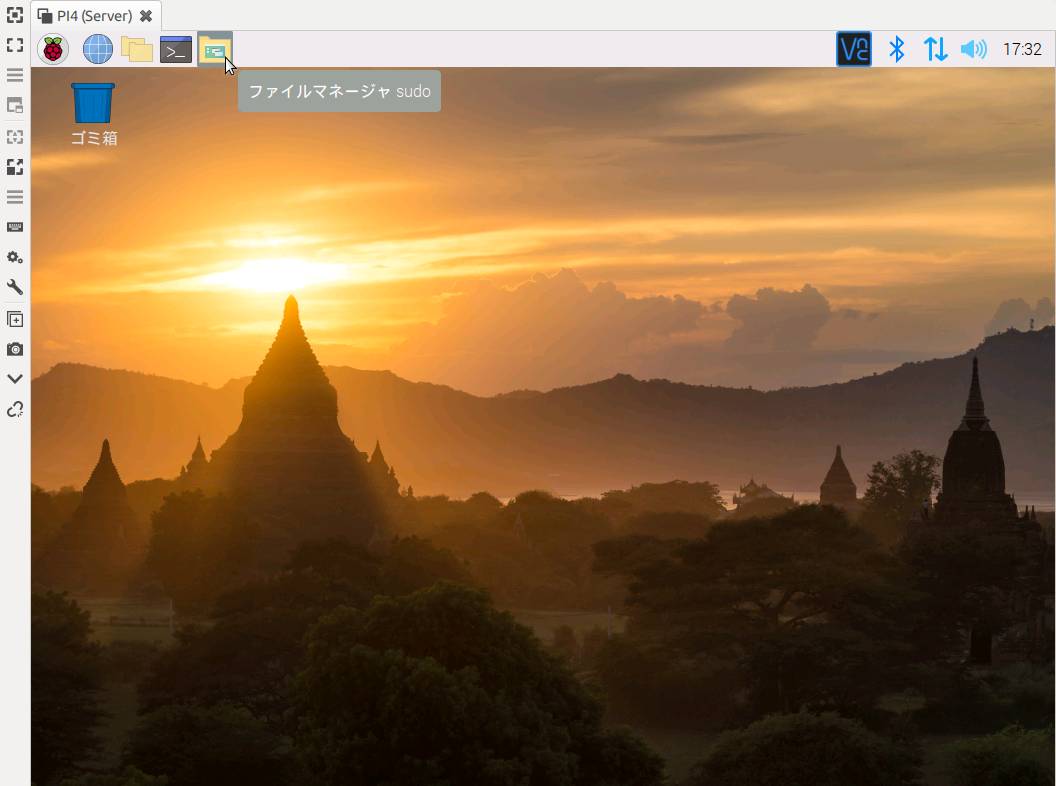
Task: Duplicate the current session
Action: click(15, 319)
